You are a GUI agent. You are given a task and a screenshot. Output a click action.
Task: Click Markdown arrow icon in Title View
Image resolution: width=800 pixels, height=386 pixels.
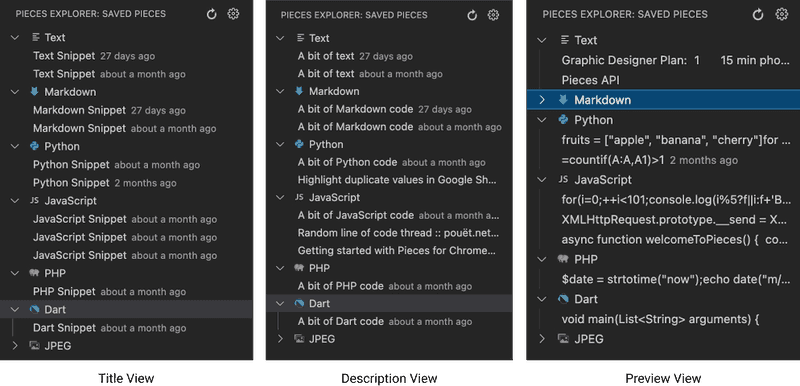(35, 92)
